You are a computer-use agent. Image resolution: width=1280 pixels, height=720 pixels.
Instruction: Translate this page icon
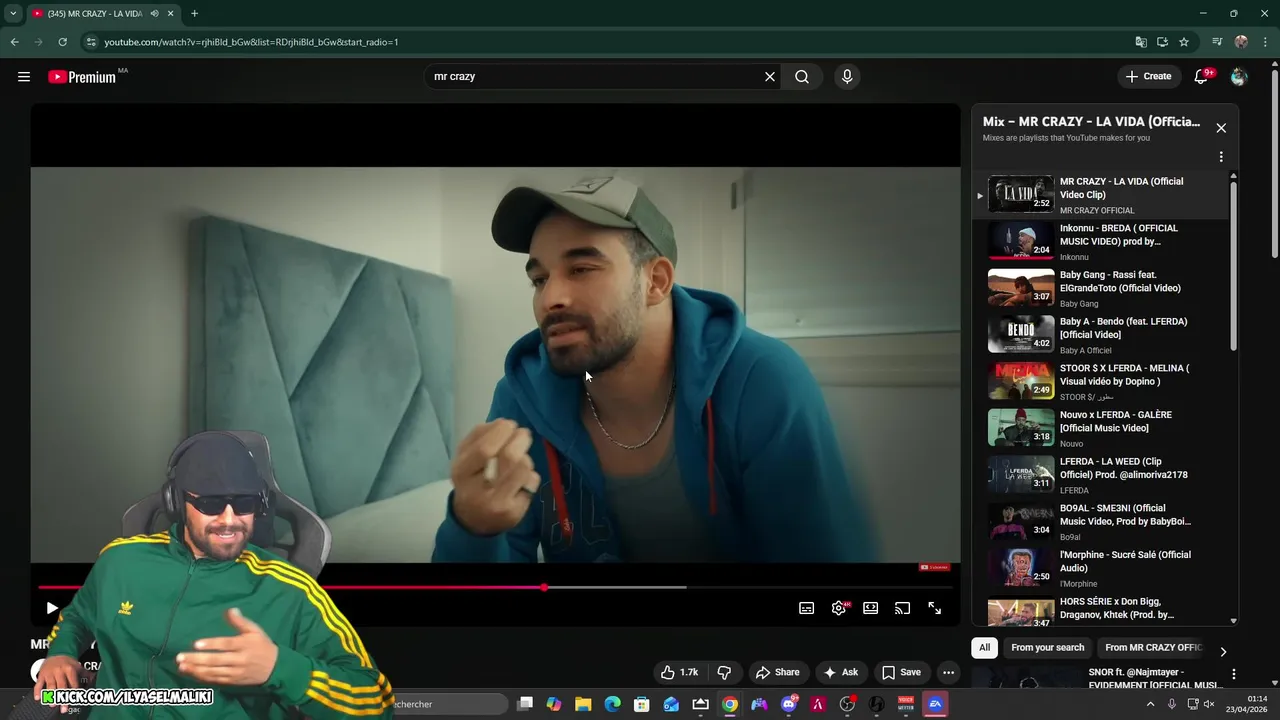pos(1141,42)
